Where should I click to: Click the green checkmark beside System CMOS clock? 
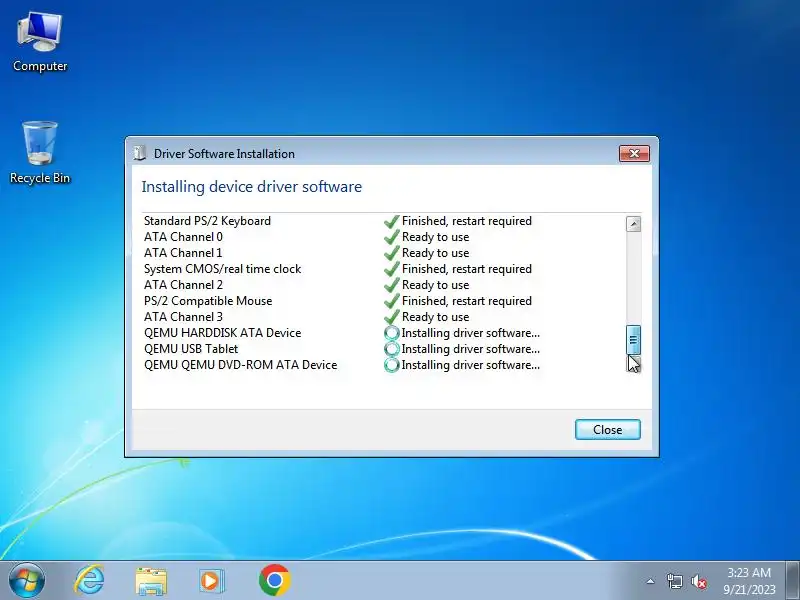click(391, 269)
